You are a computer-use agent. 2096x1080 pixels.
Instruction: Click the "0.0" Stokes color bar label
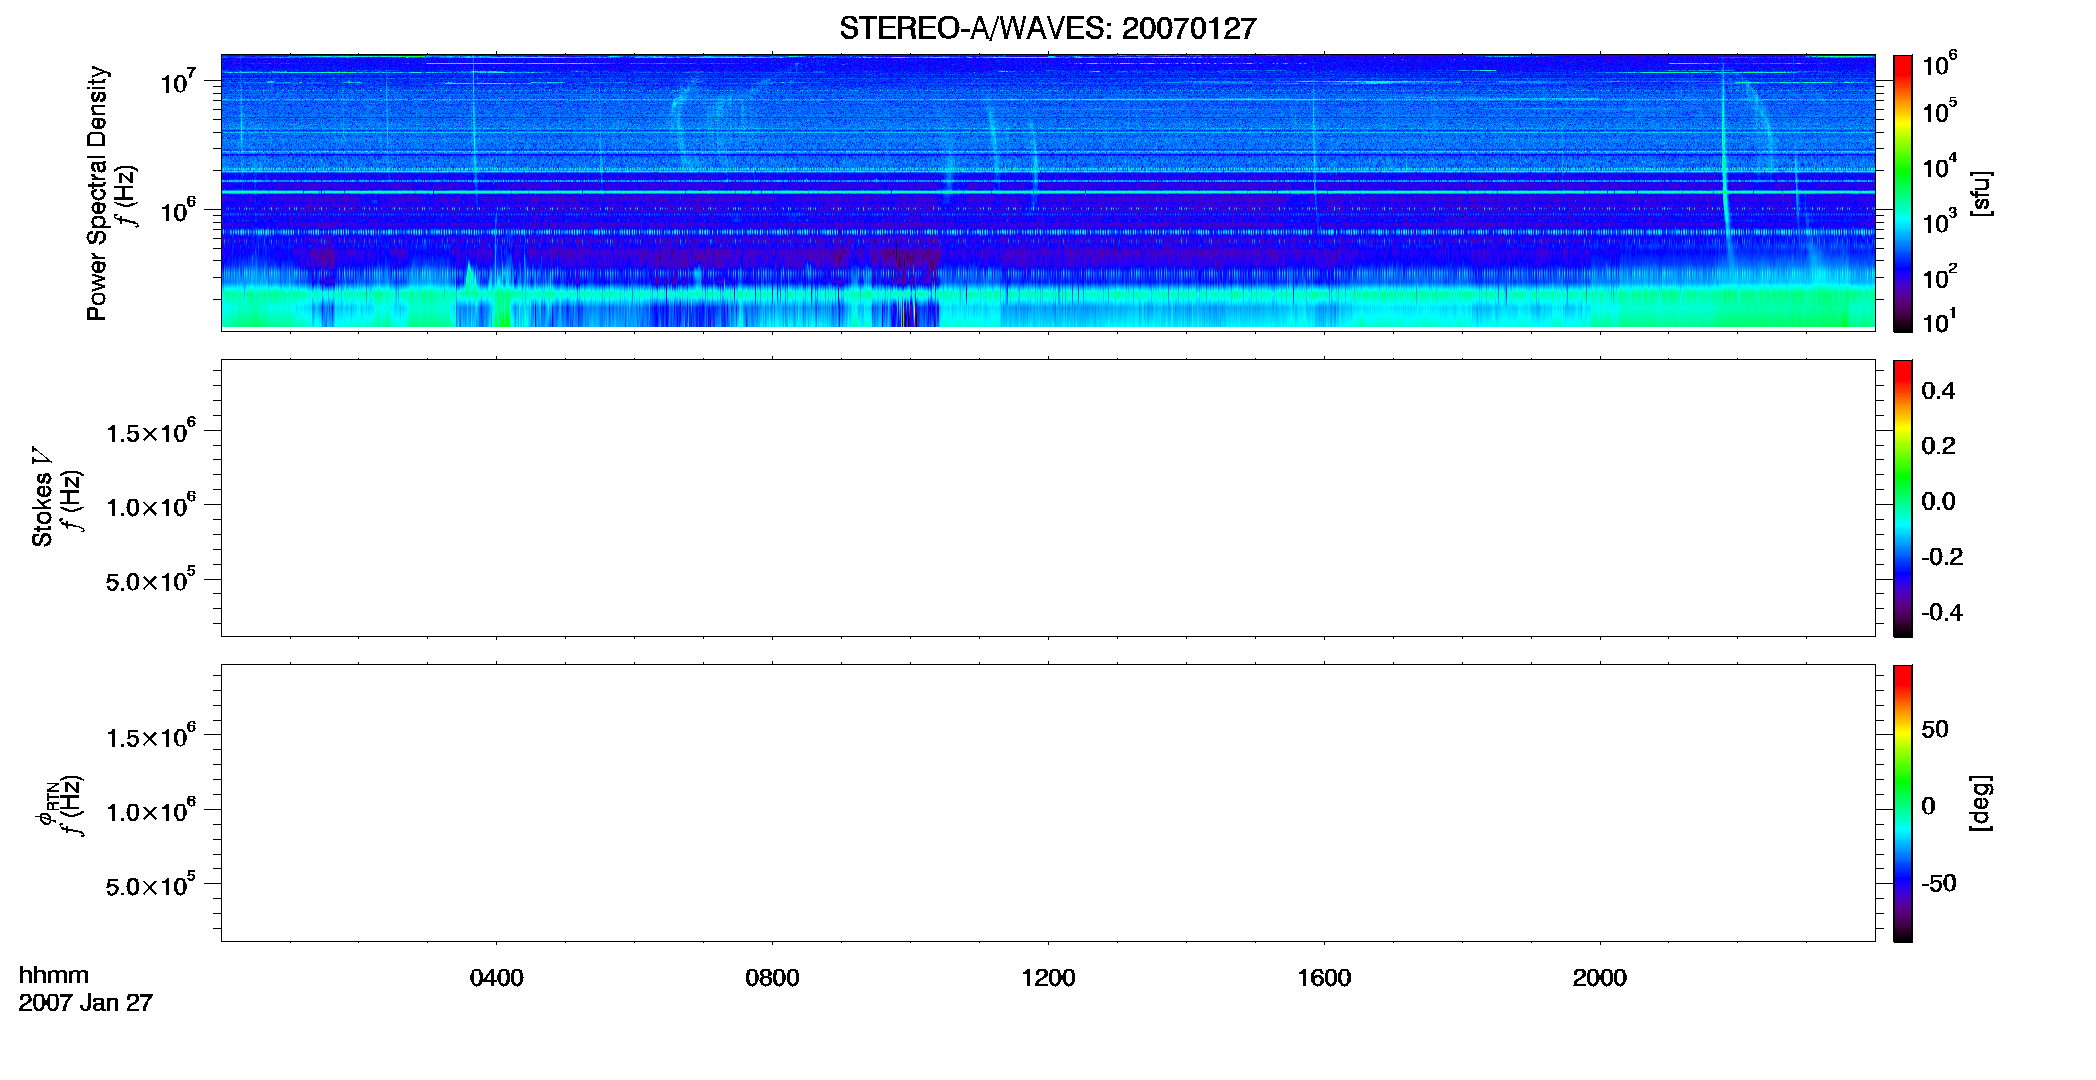coord(1938,502)
